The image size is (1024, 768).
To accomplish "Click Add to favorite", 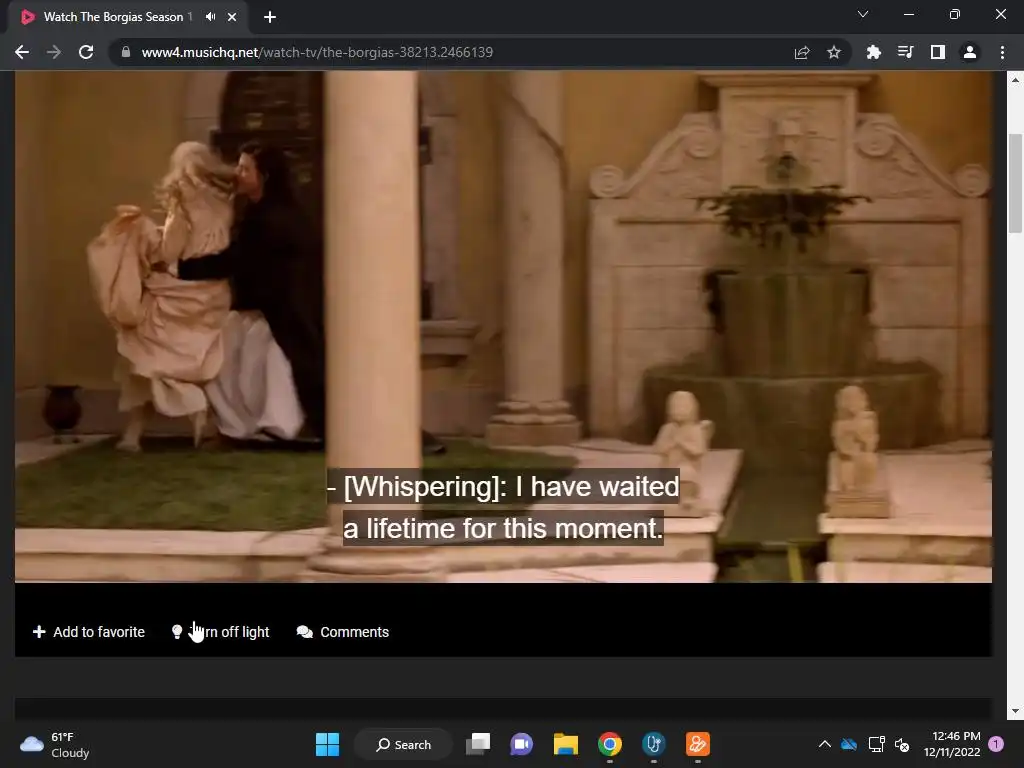I will 89,632.
